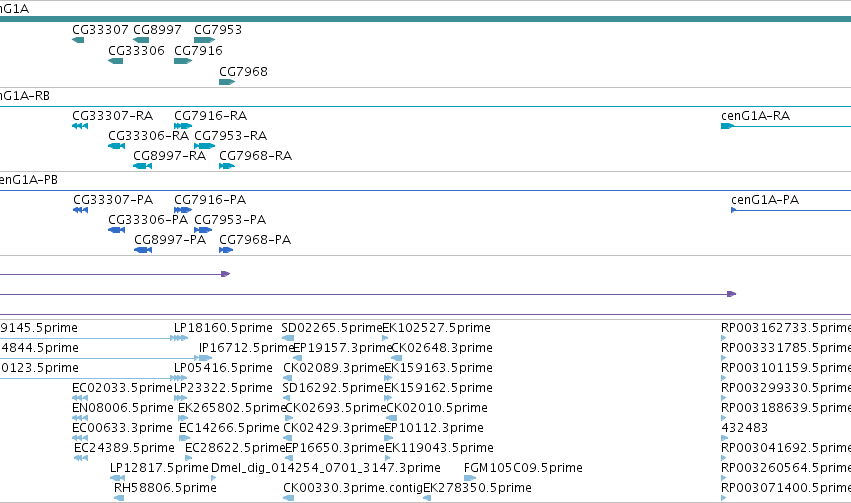The image size is (851, 503).
Task: Click the FGM105C09.5prime EST glyph
Action: click(x=470, y=478)
